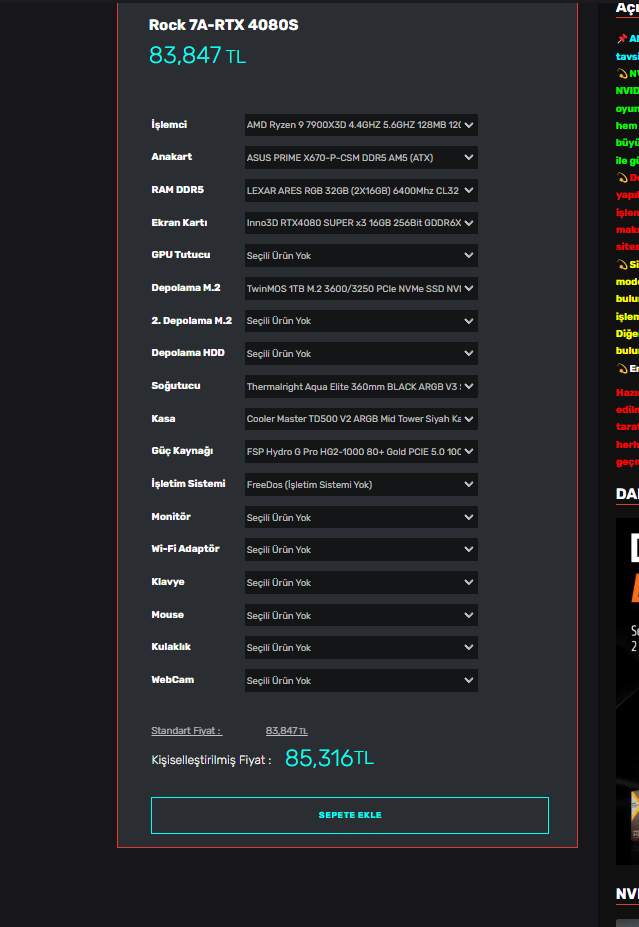Open the WebCam dropdown
This screenshot has width=639, height=927.
pyautogui.click(x=361, y=681)
